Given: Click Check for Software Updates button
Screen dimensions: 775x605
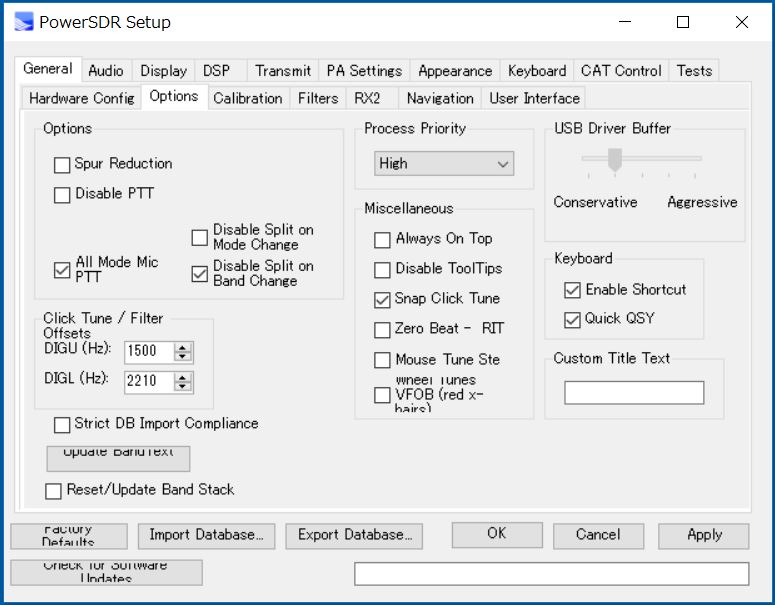Looking at the screenshot, I should [106, 572].
